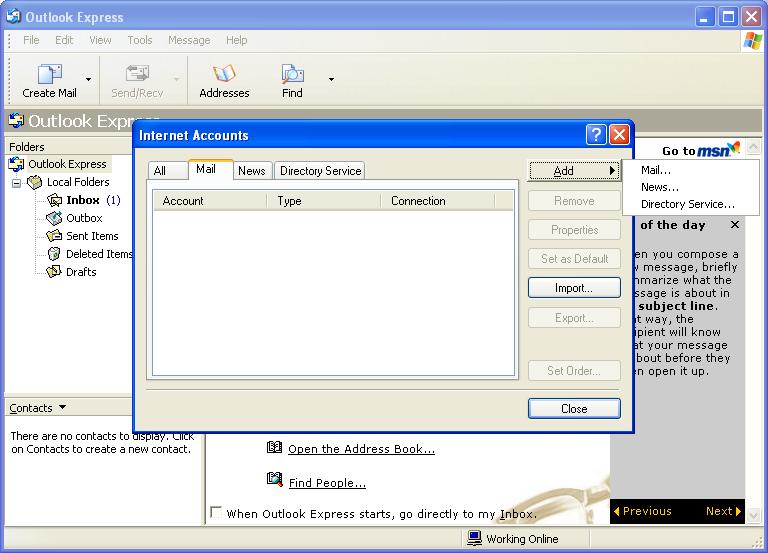The width and height of the screenshot is (768, 553).
Task: Click the Deleted Items folder icon
Action: tap(54, 254)
